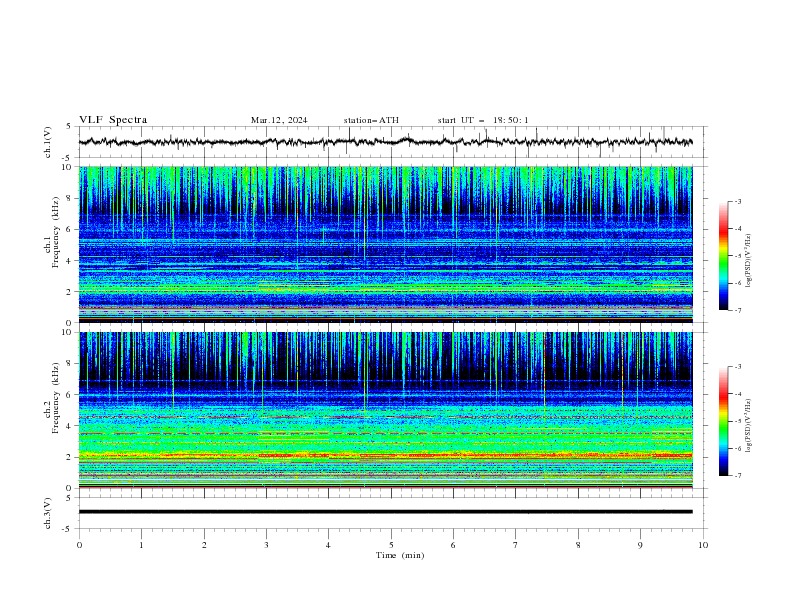Click time axis tick label "2"
Viewport: 792px width, 612px height.
[x=204, y=545]
